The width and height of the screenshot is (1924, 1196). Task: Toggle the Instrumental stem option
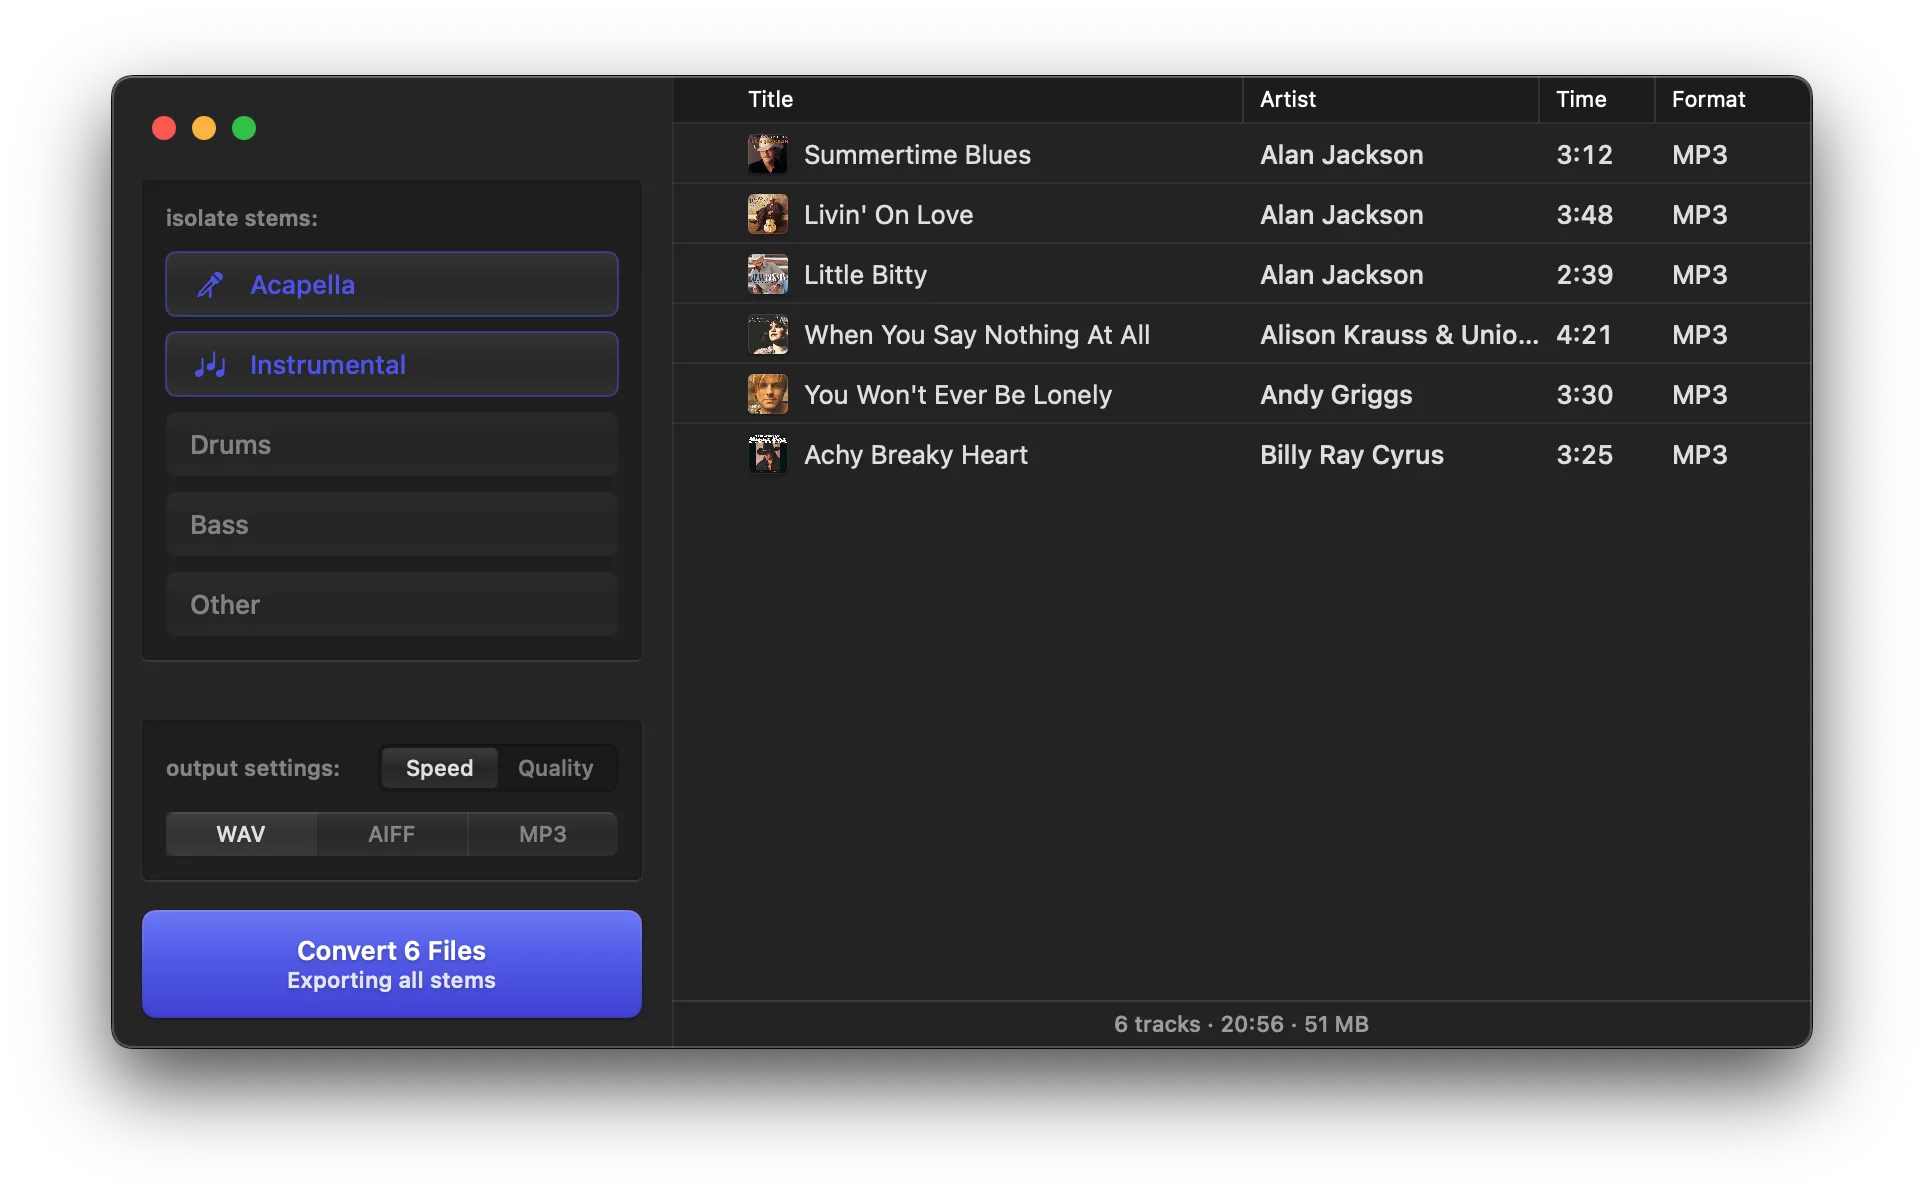pyautogui.click(x=391, y=364)
